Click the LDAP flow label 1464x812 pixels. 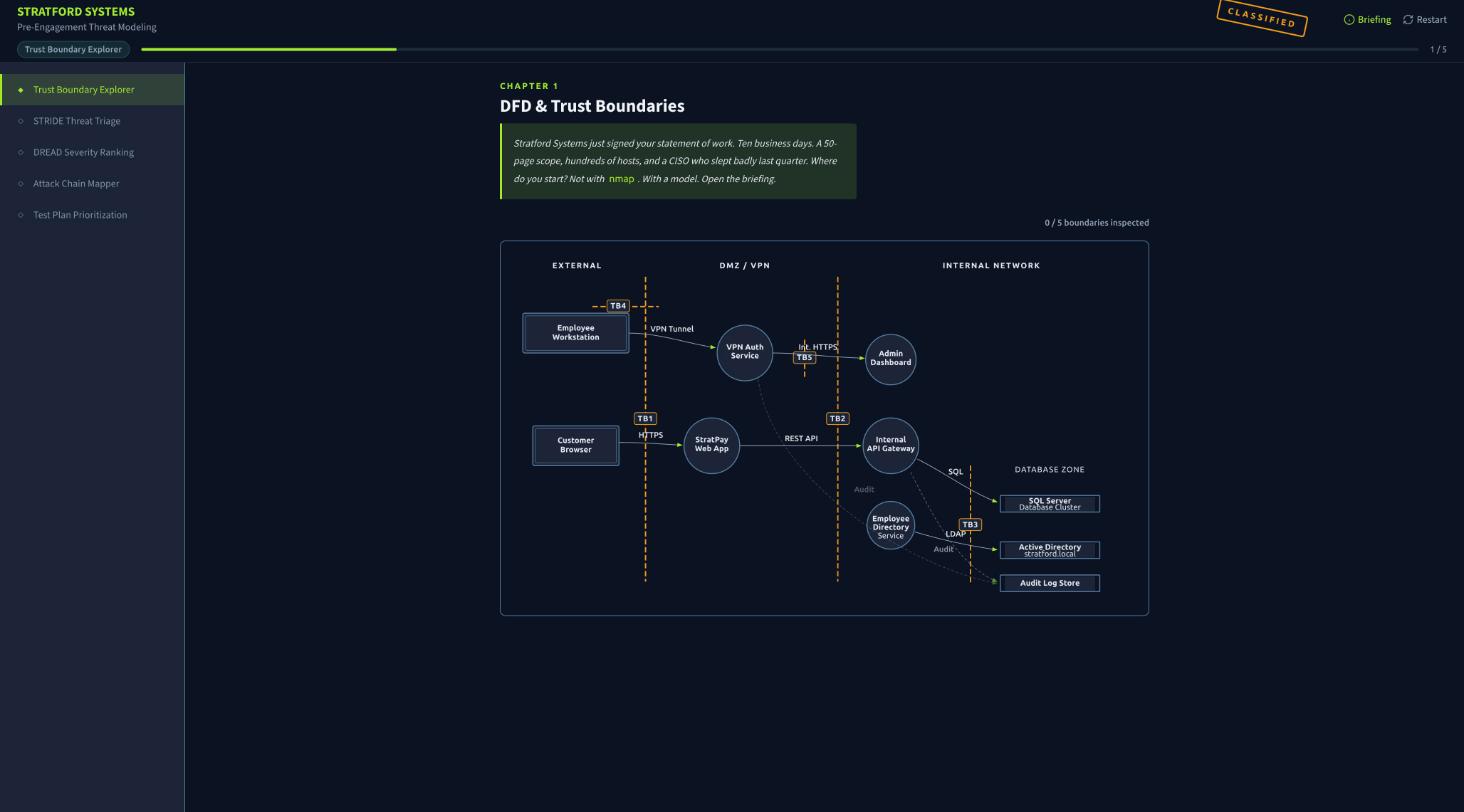click(956, 534)
